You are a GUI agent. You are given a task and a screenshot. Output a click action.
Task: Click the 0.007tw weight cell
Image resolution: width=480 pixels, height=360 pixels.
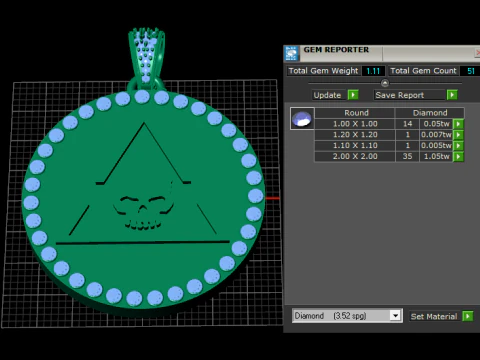436,135
